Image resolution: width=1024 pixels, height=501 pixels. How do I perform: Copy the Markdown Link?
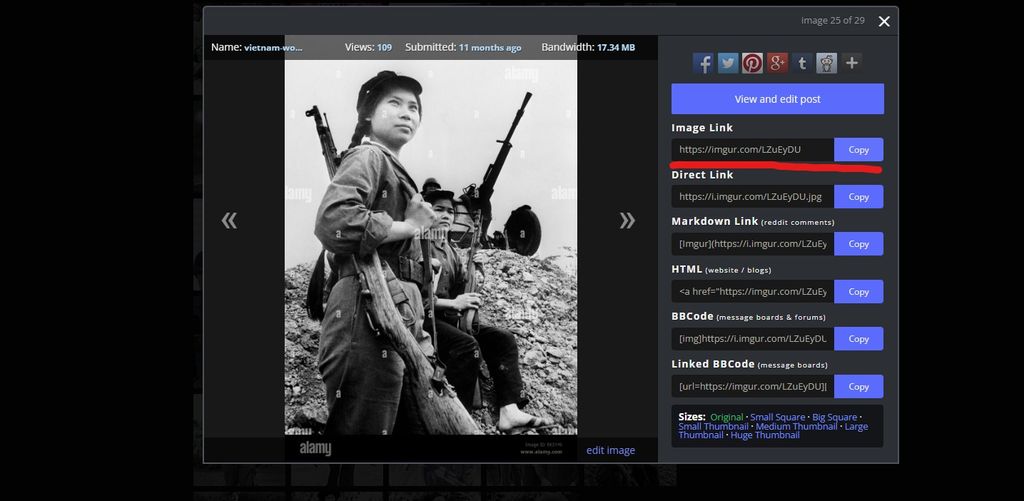[859, 244]
